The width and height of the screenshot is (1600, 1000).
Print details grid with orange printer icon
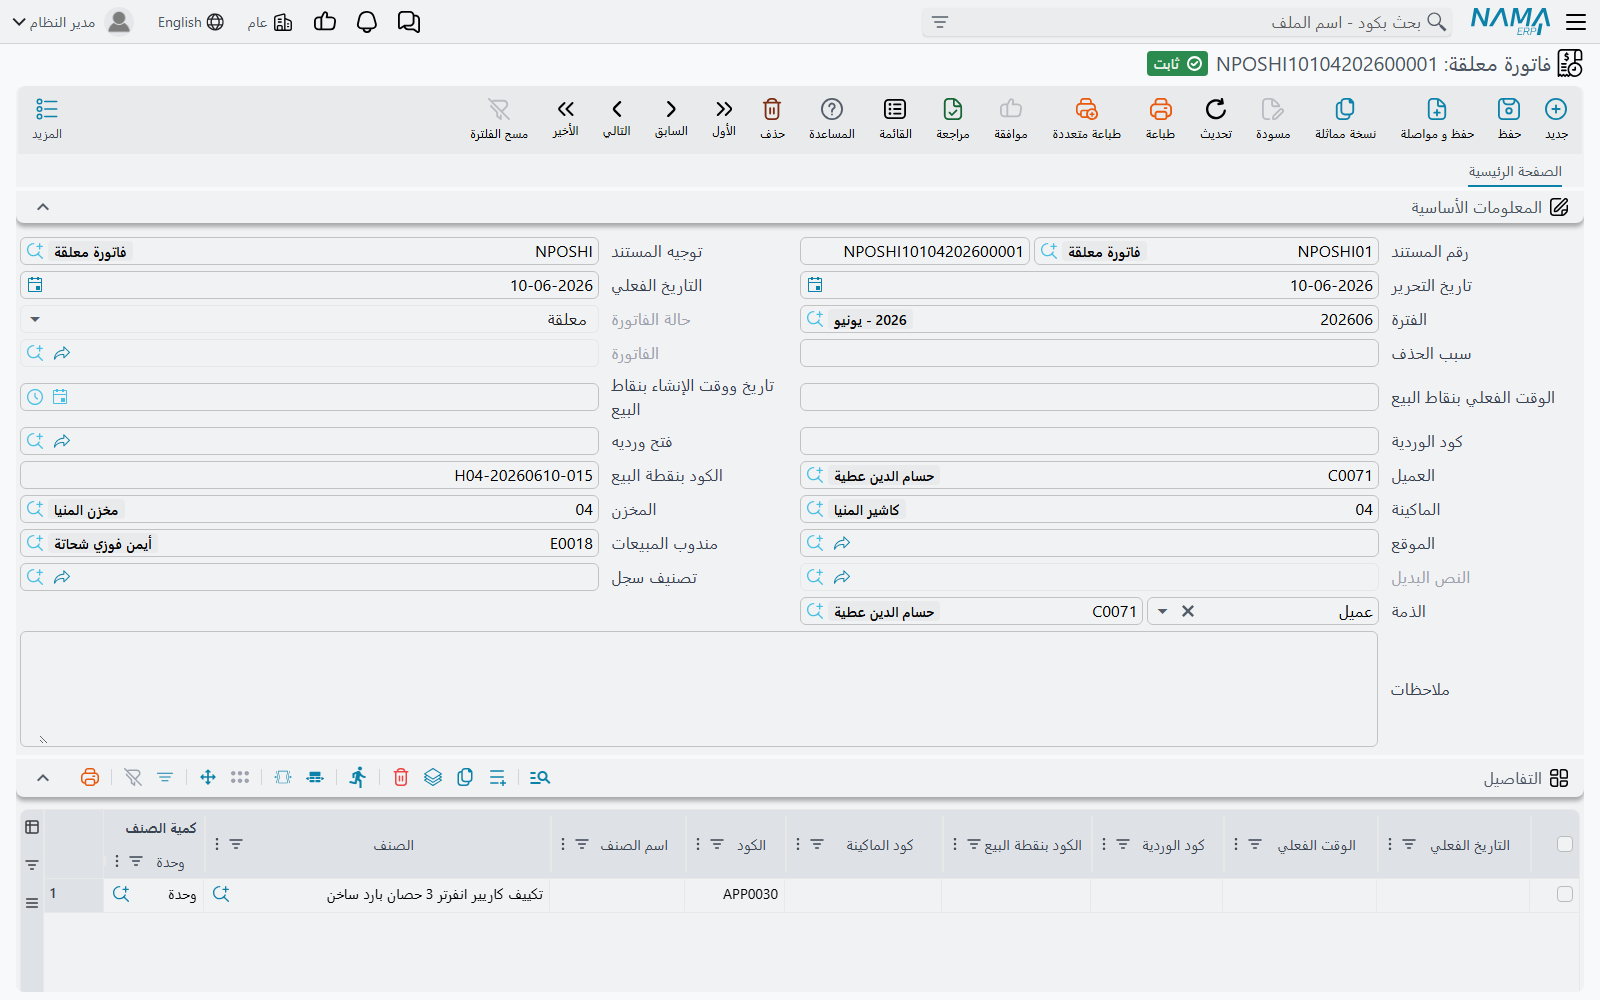[90, 777]
